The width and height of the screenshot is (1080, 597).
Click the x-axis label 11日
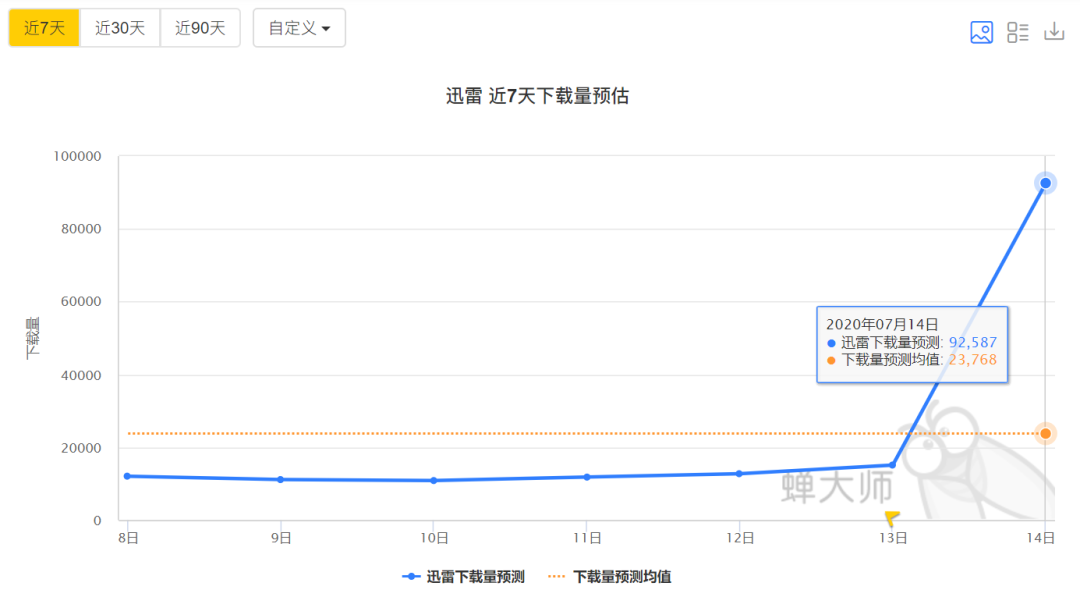pos(587,538)
